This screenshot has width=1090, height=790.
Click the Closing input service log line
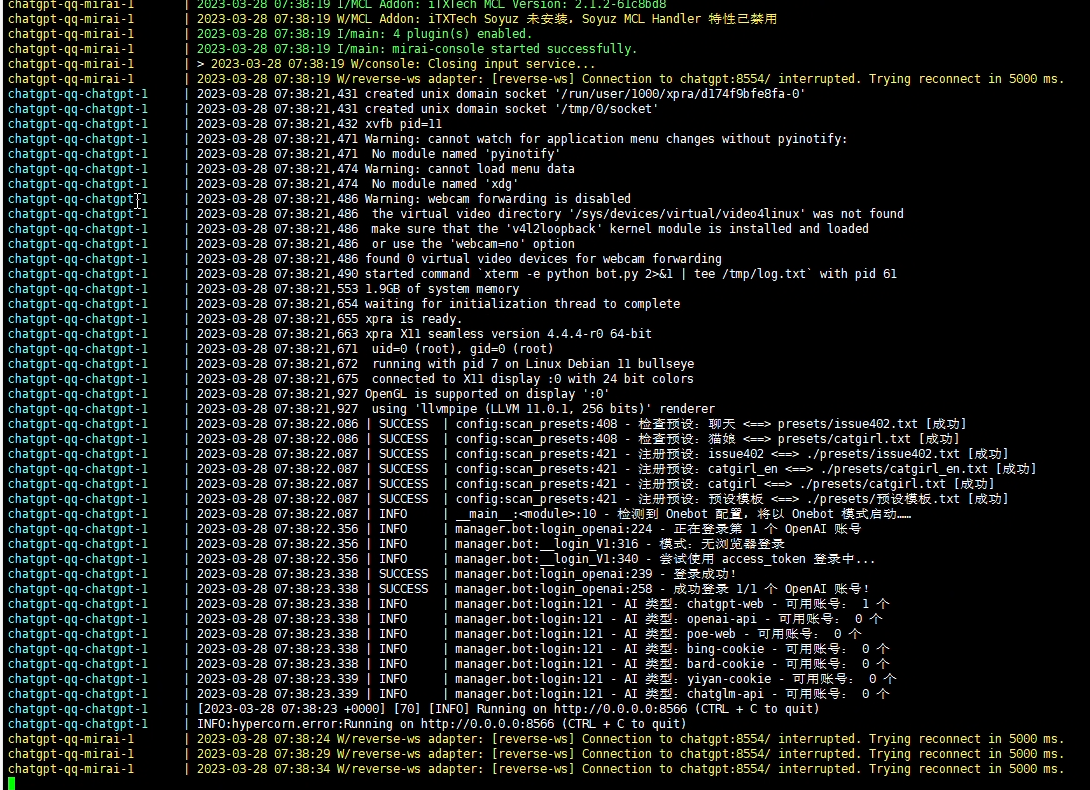click(390, 63)
